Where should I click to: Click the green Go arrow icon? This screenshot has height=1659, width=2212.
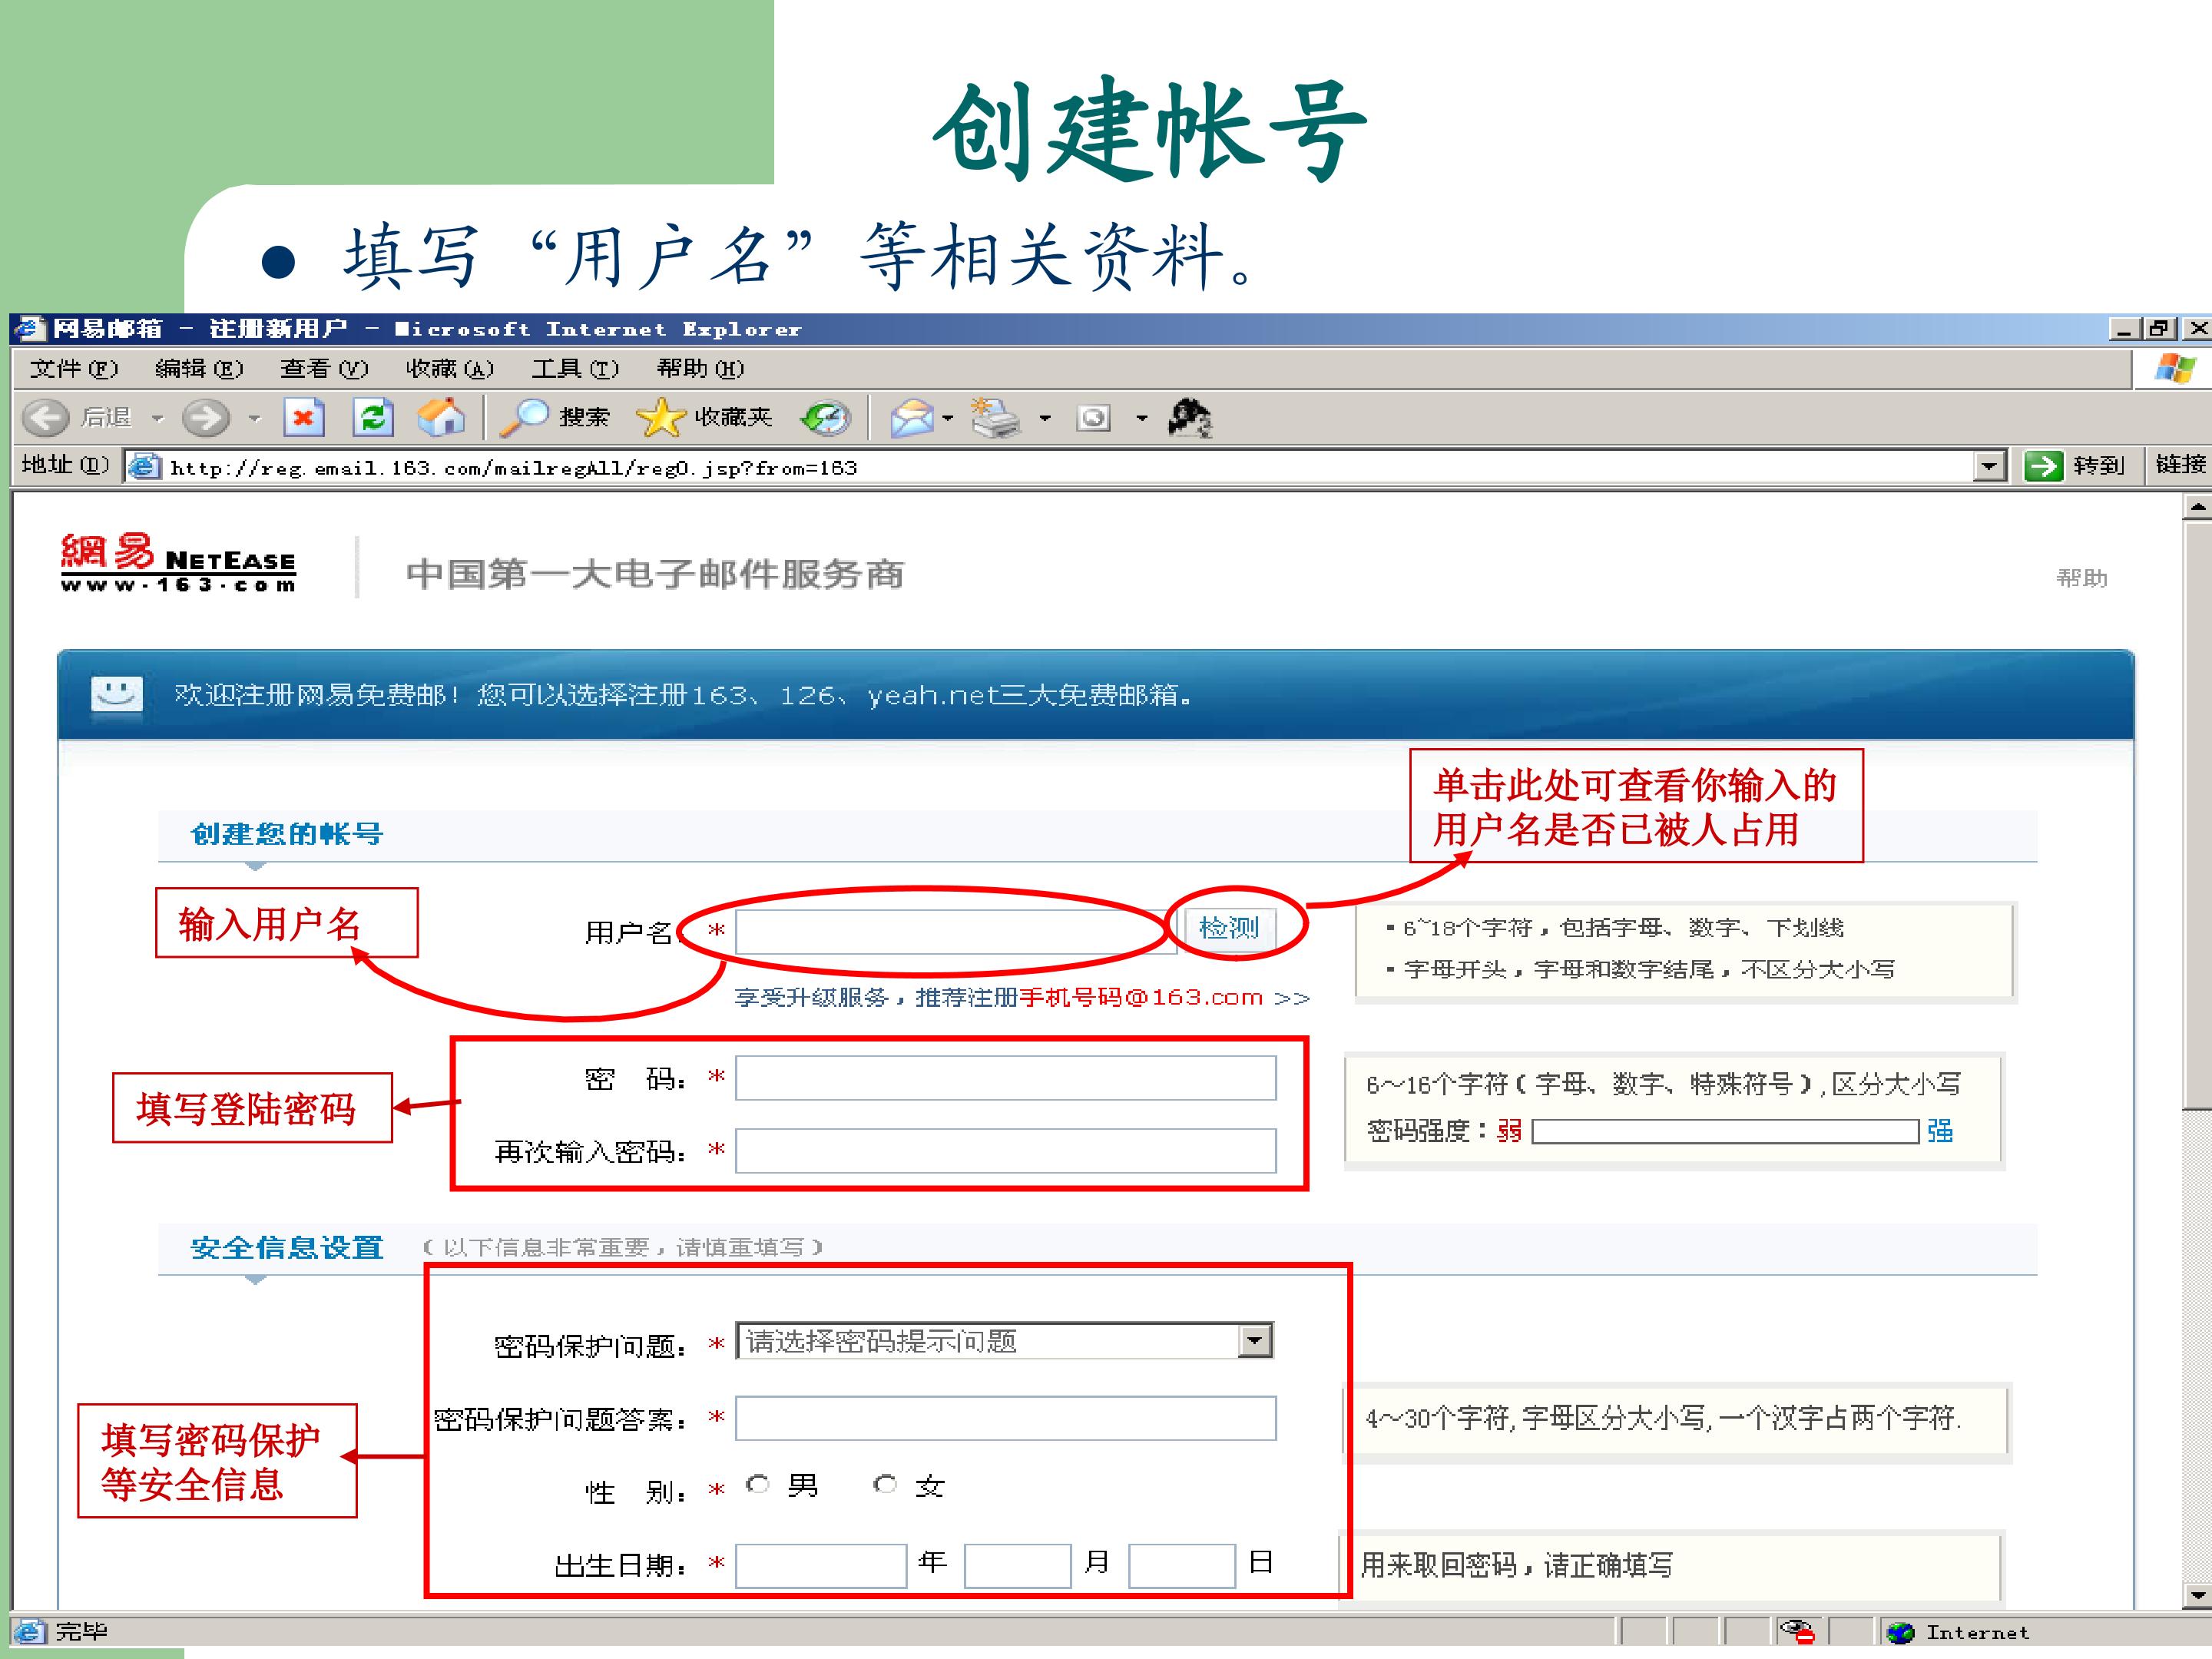click(x=2043, y=466)
